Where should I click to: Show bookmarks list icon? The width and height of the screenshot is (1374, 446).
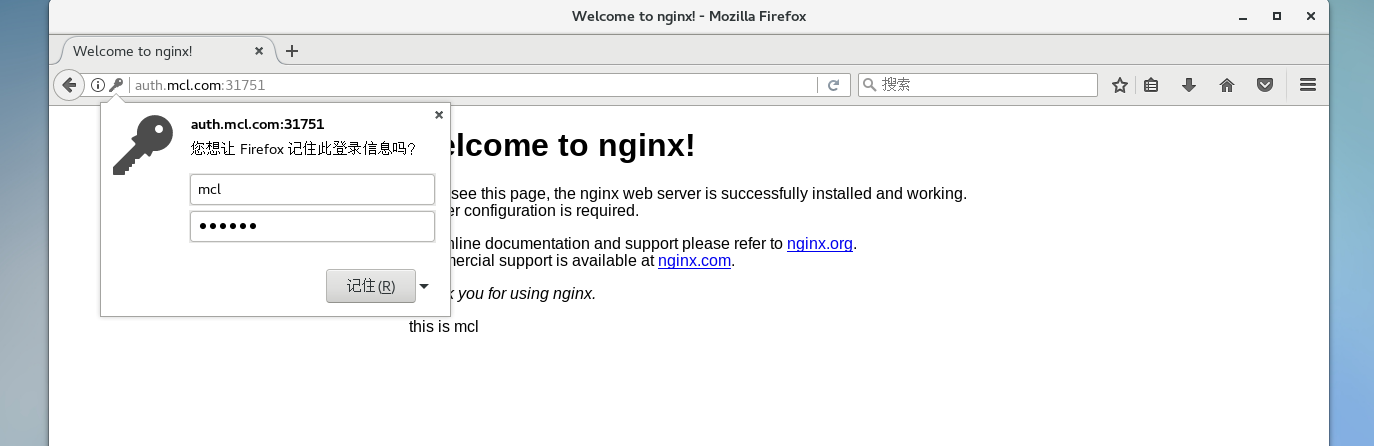point(1151,85)
